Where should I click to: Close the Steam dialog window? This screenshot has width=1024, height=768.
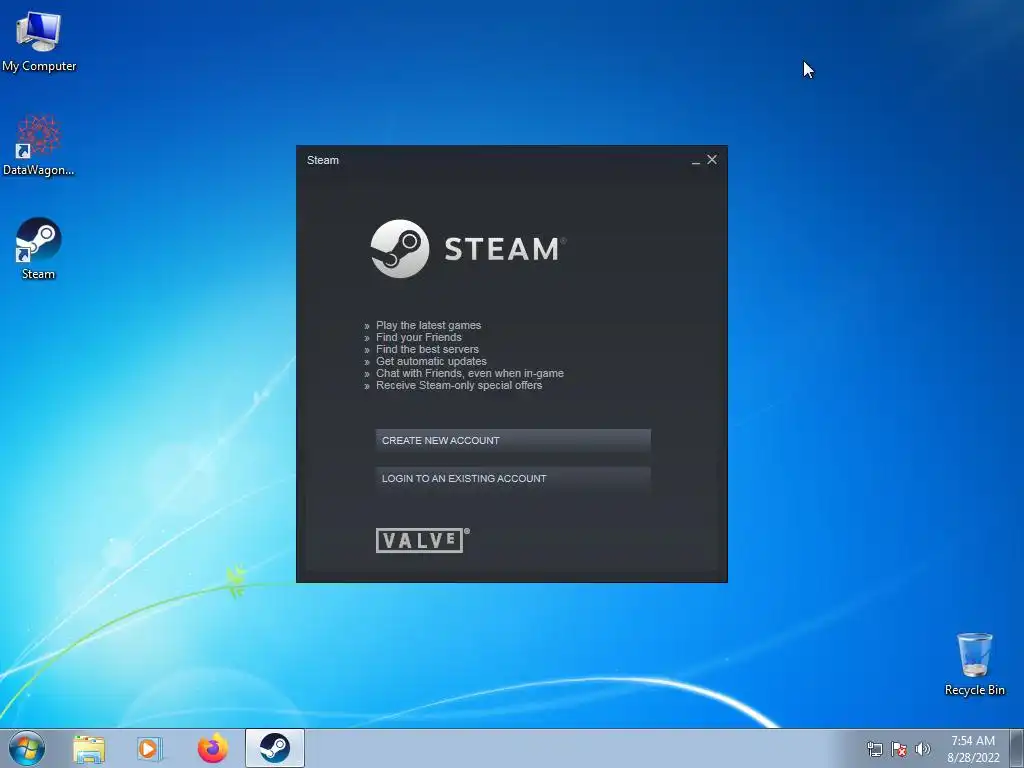click(712, 159)
